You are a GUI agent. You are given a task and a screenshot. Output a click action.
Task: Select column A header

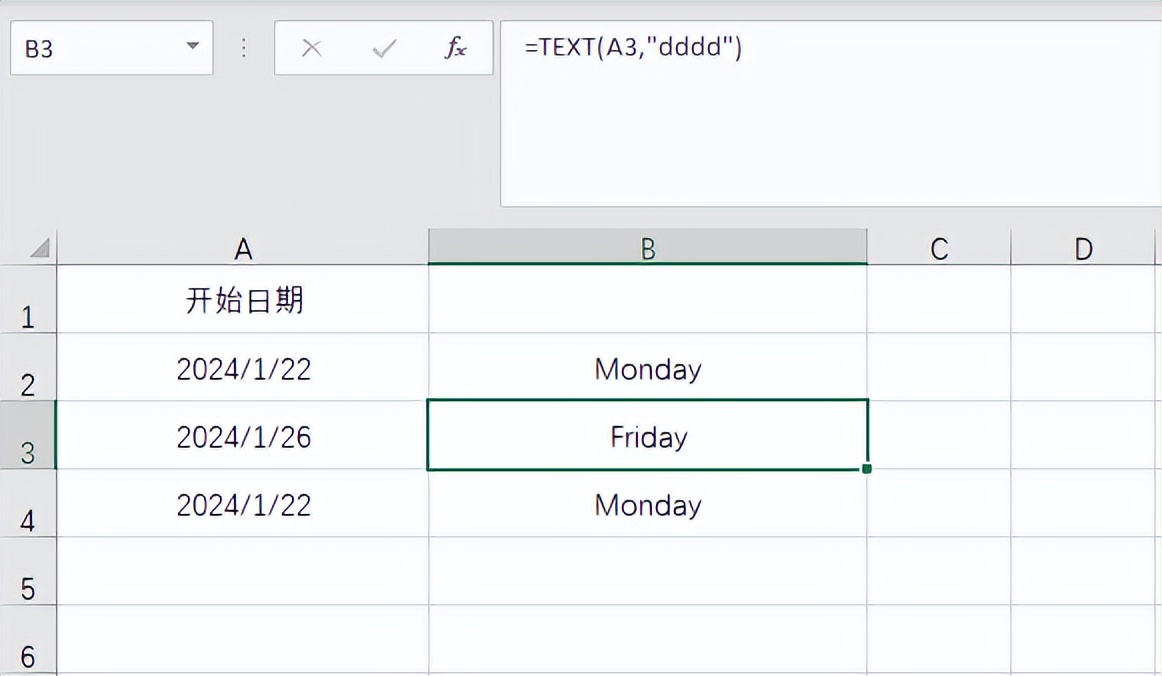[x=243, y=248]
